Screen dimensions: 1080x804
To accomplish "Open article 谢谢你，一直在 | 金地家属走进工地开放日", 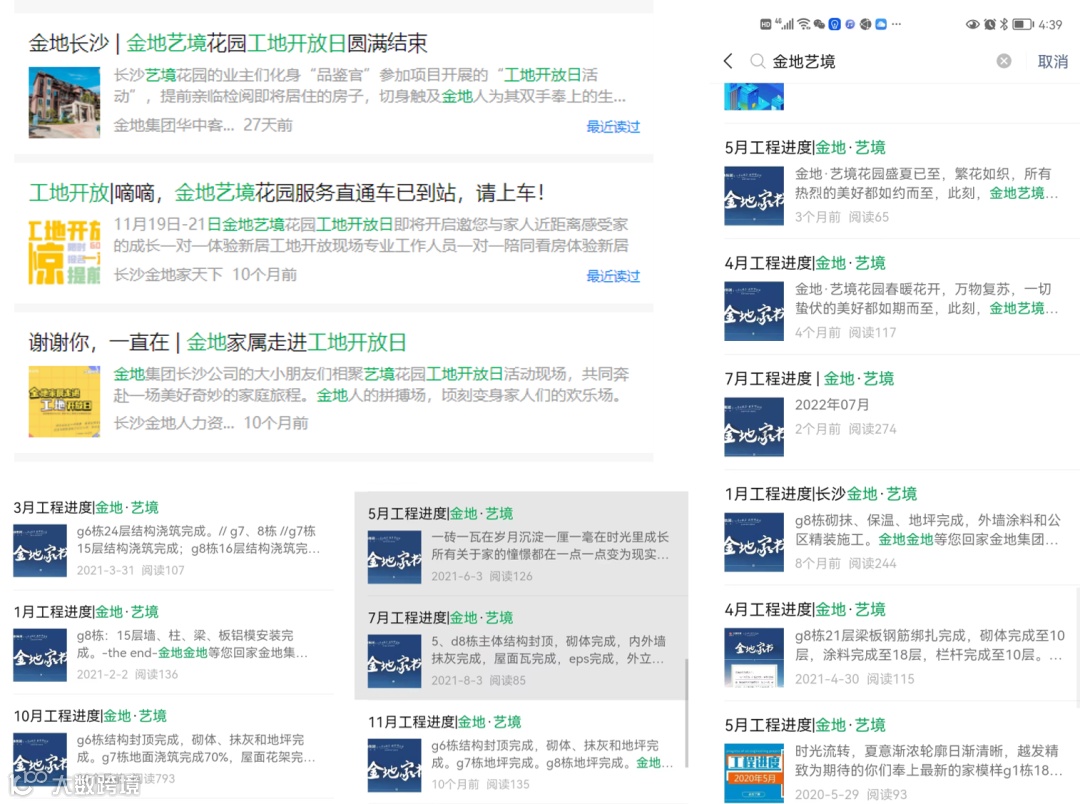I will click(218, 342).
